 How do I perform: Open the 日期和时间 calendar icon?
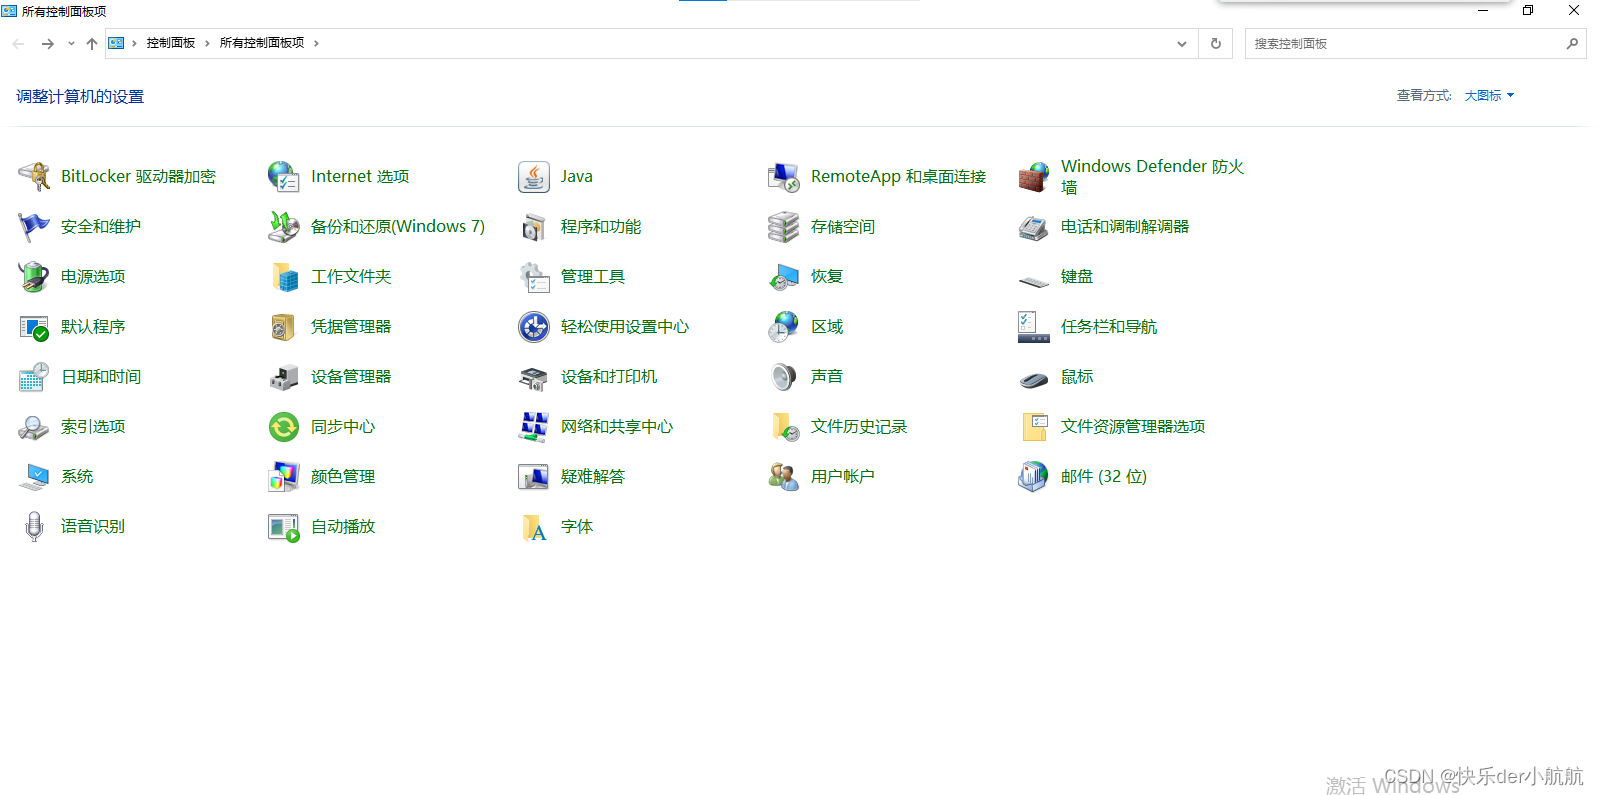[x=34, y=377]
